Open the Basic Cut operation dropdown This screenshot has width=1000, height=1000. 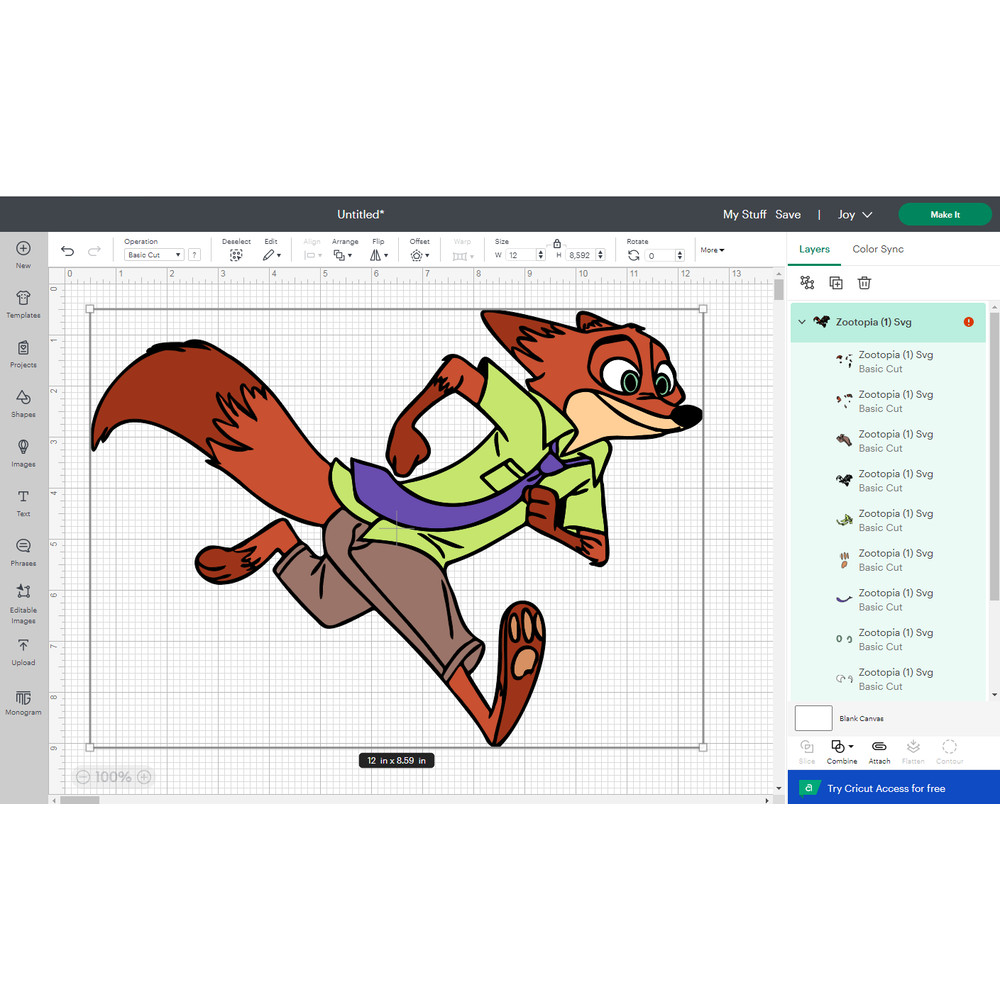click(x=153, y=254)
